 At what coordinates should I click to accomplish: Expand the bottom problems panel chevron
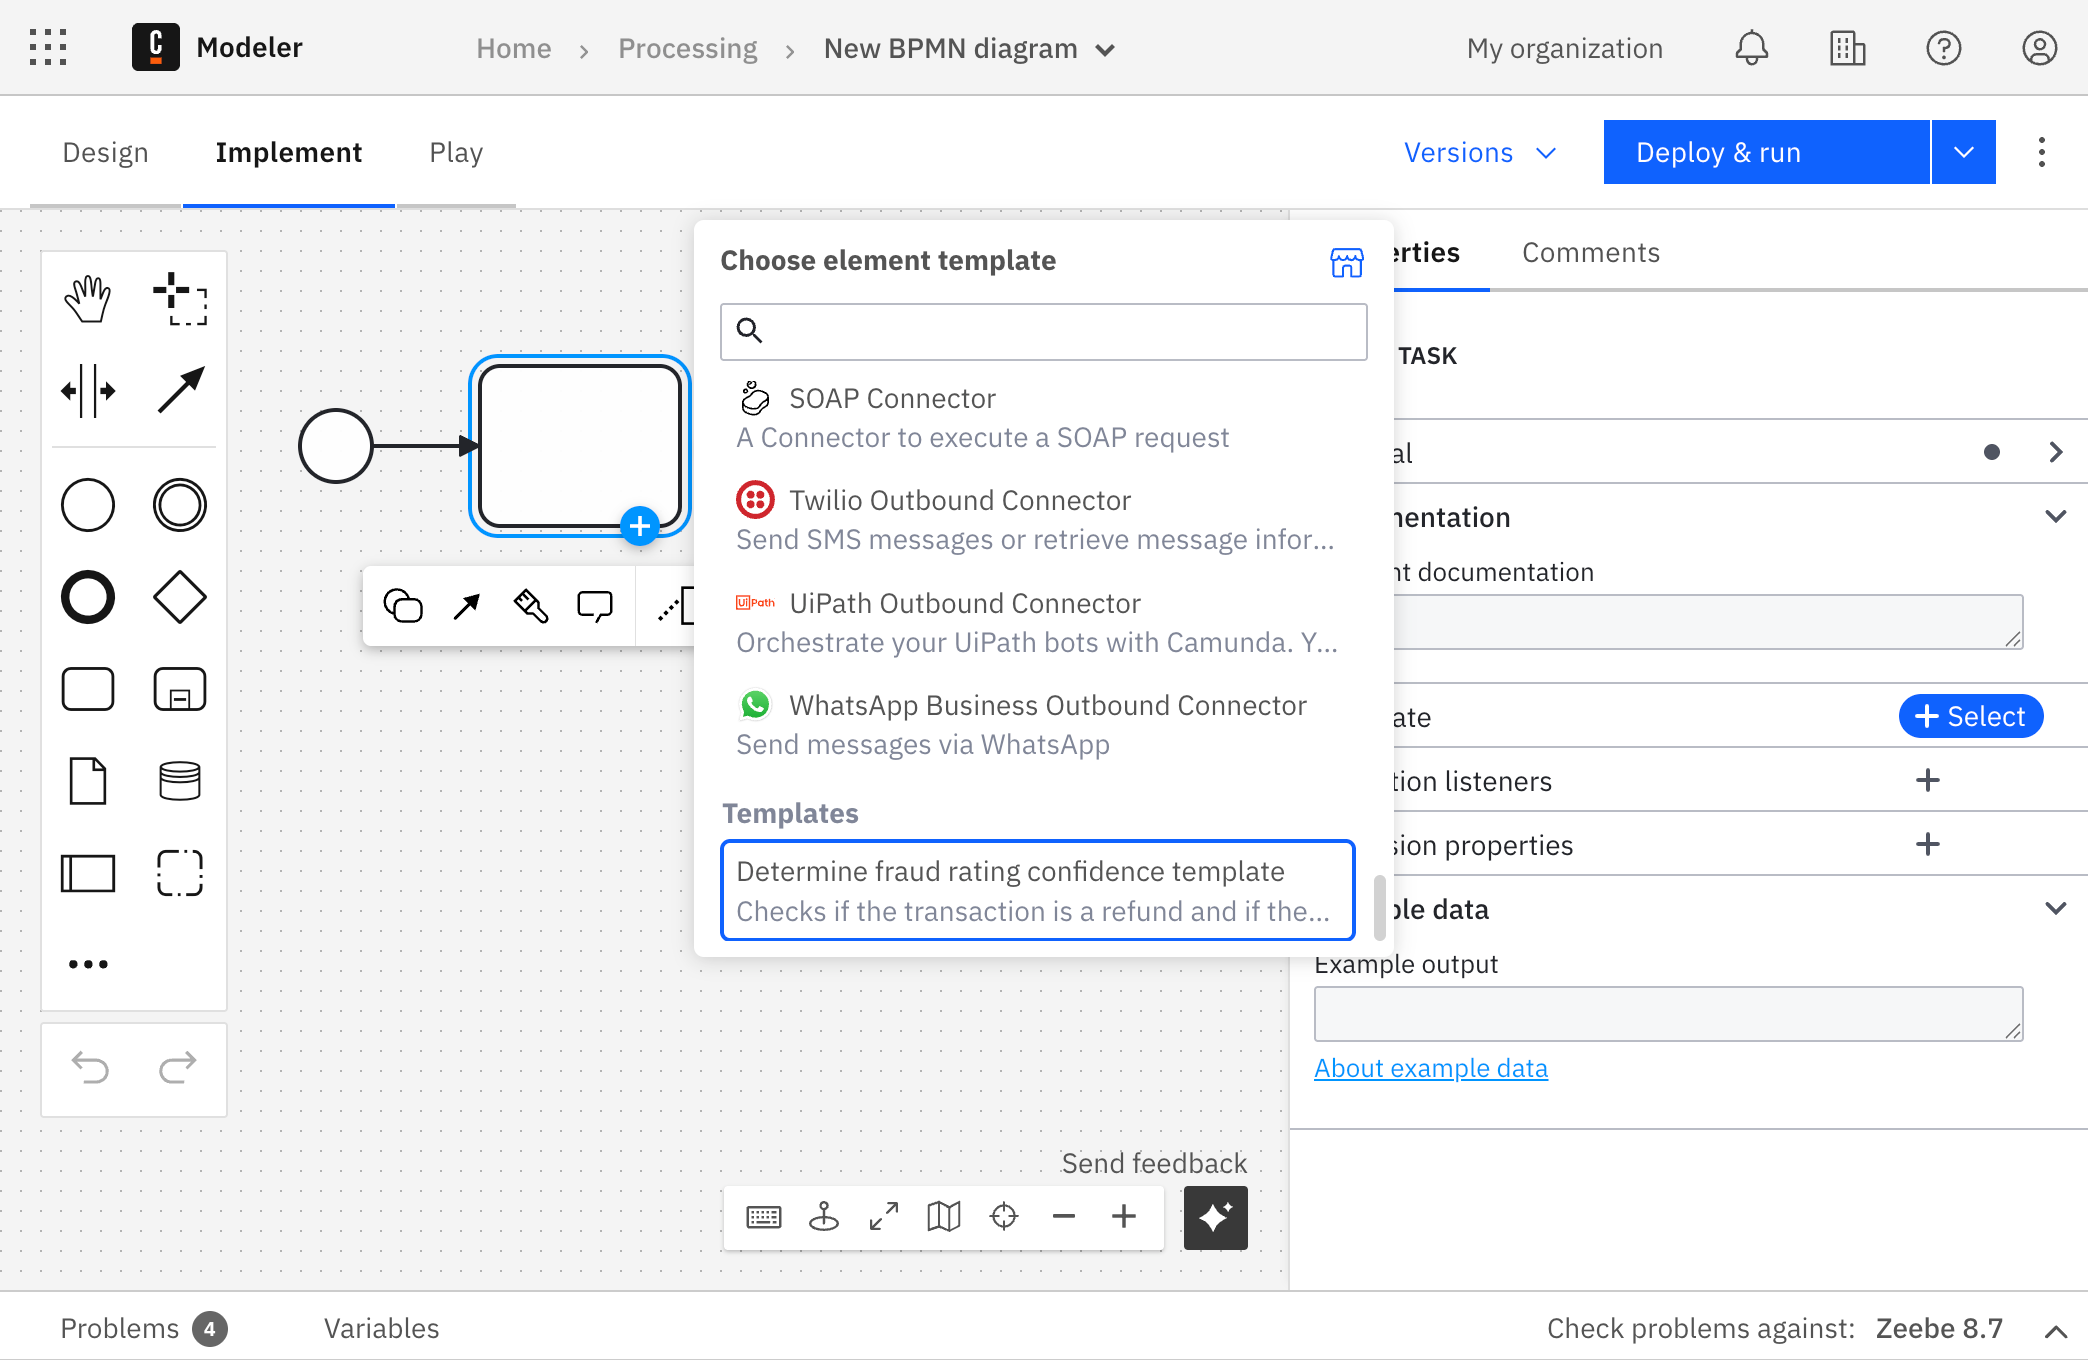tap(2055, 1330)
